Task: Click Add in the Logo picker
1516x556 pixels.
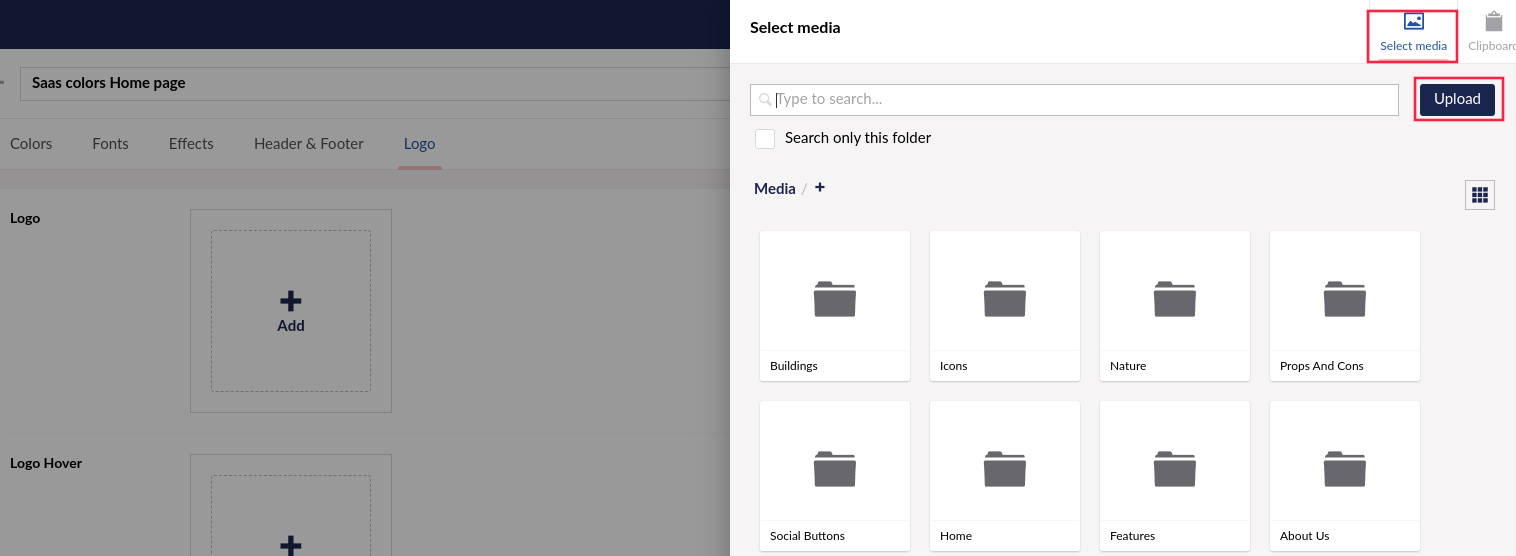Action: (290, 311)
